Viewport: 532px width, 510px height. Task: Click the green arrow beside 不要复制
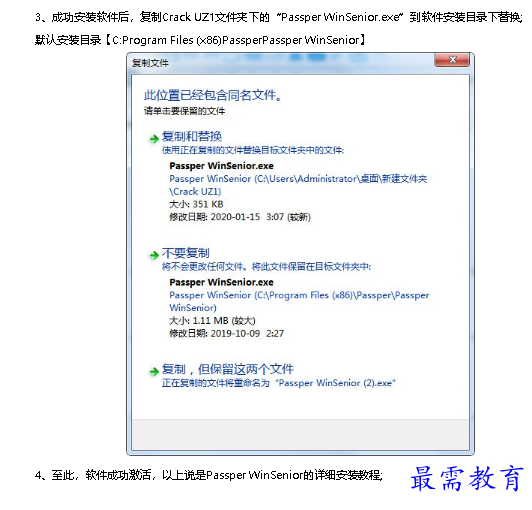[154, 255]
